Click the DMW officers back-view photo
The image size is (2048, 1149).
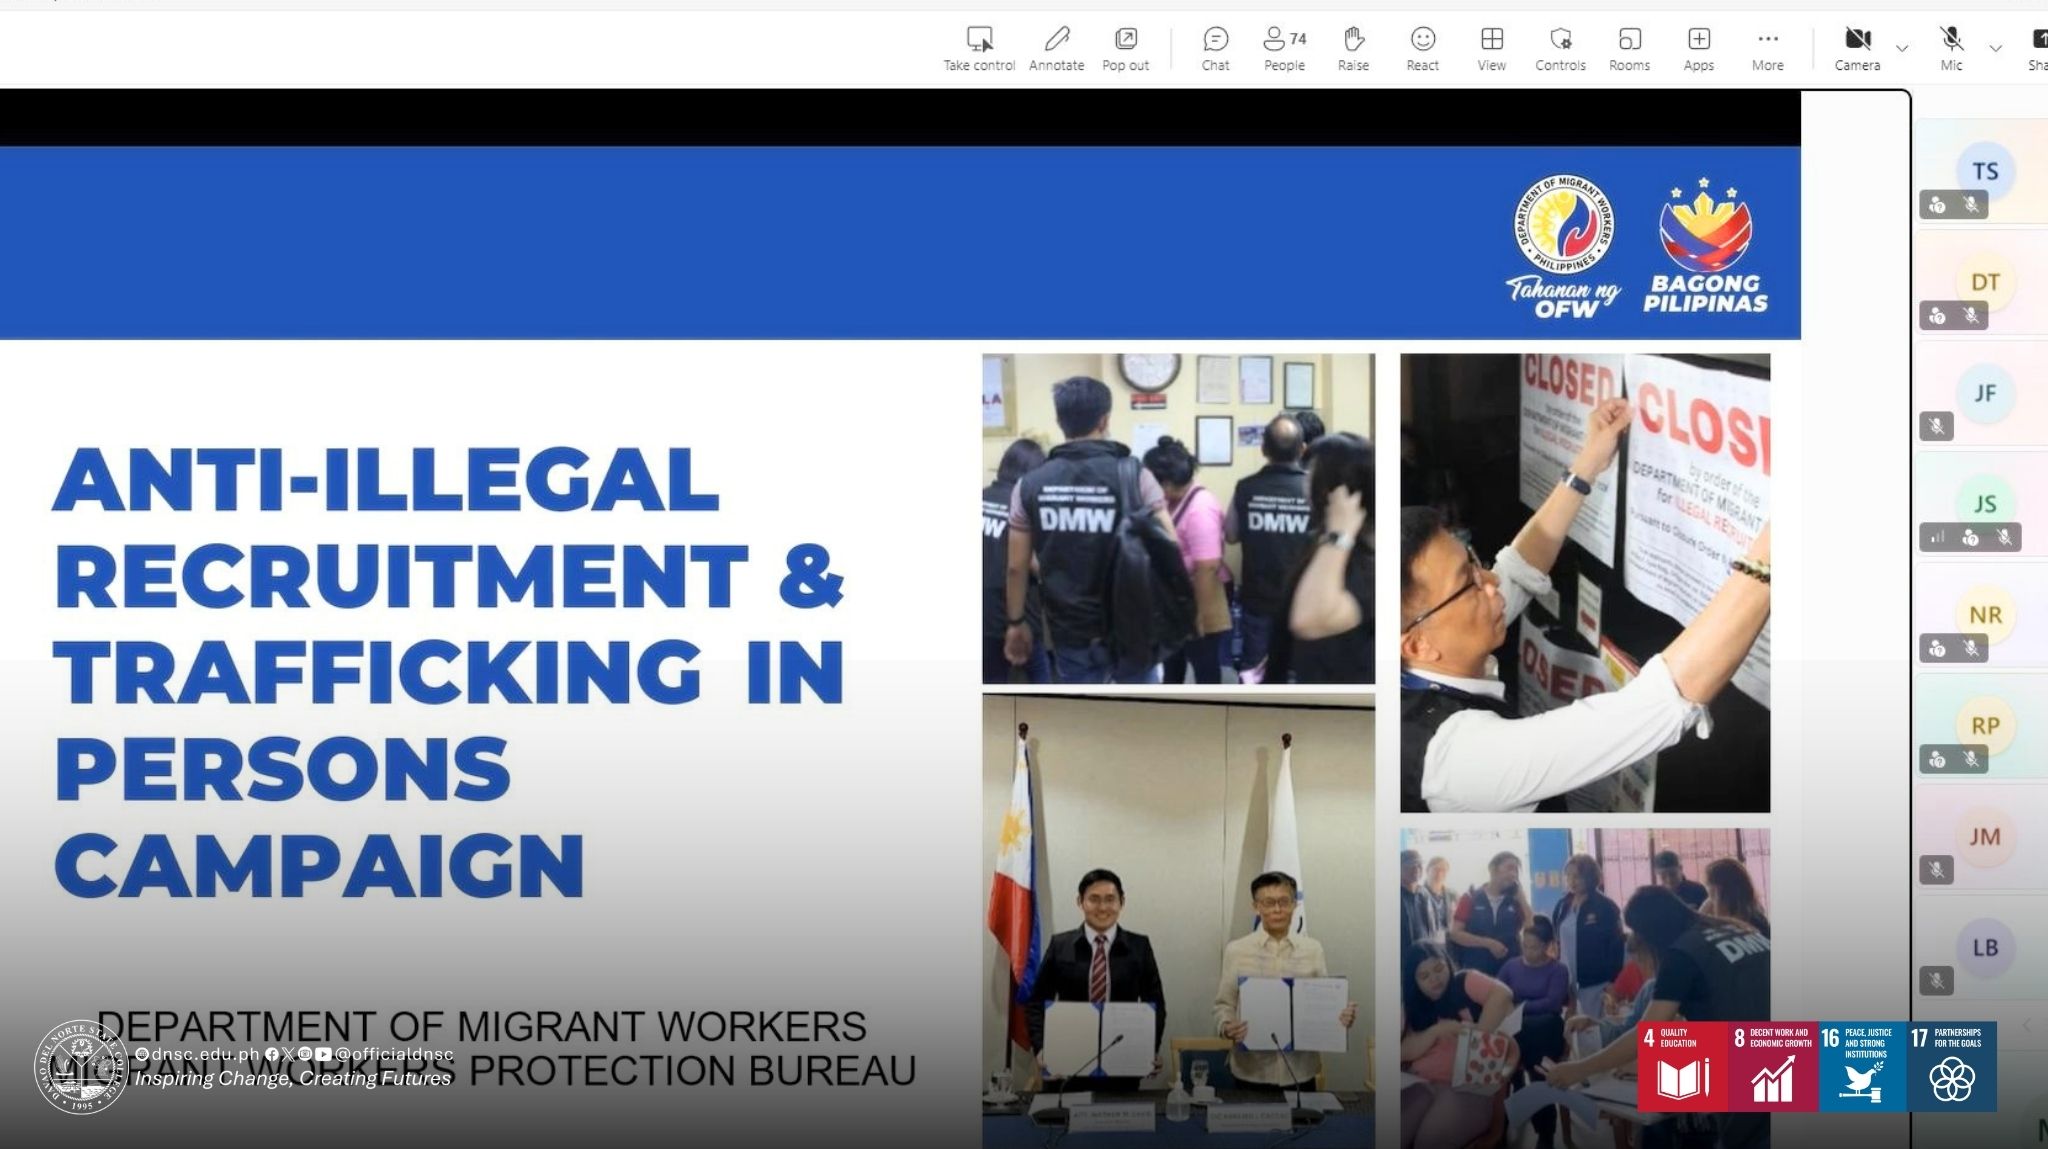click(x=1178, y=518)
